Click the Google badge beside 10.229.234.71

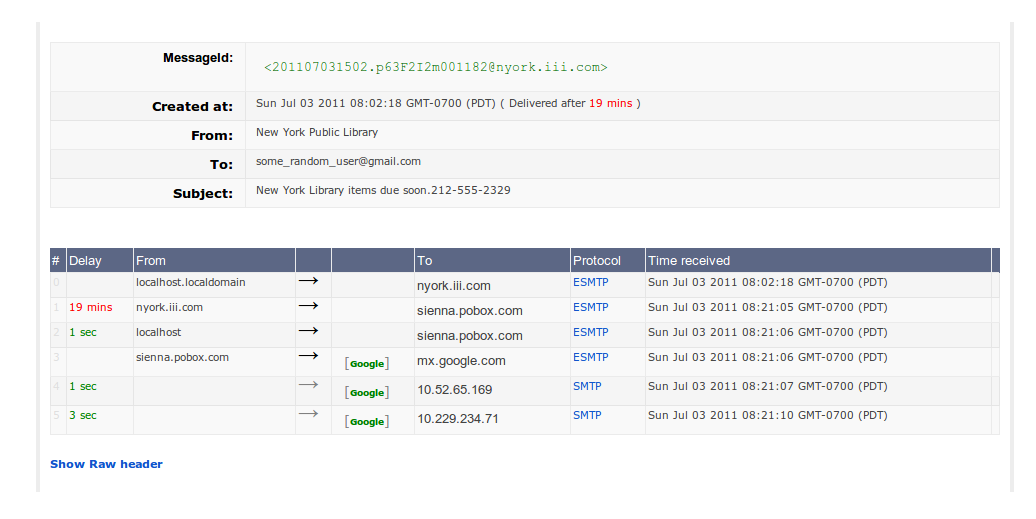tap(367, 422)
